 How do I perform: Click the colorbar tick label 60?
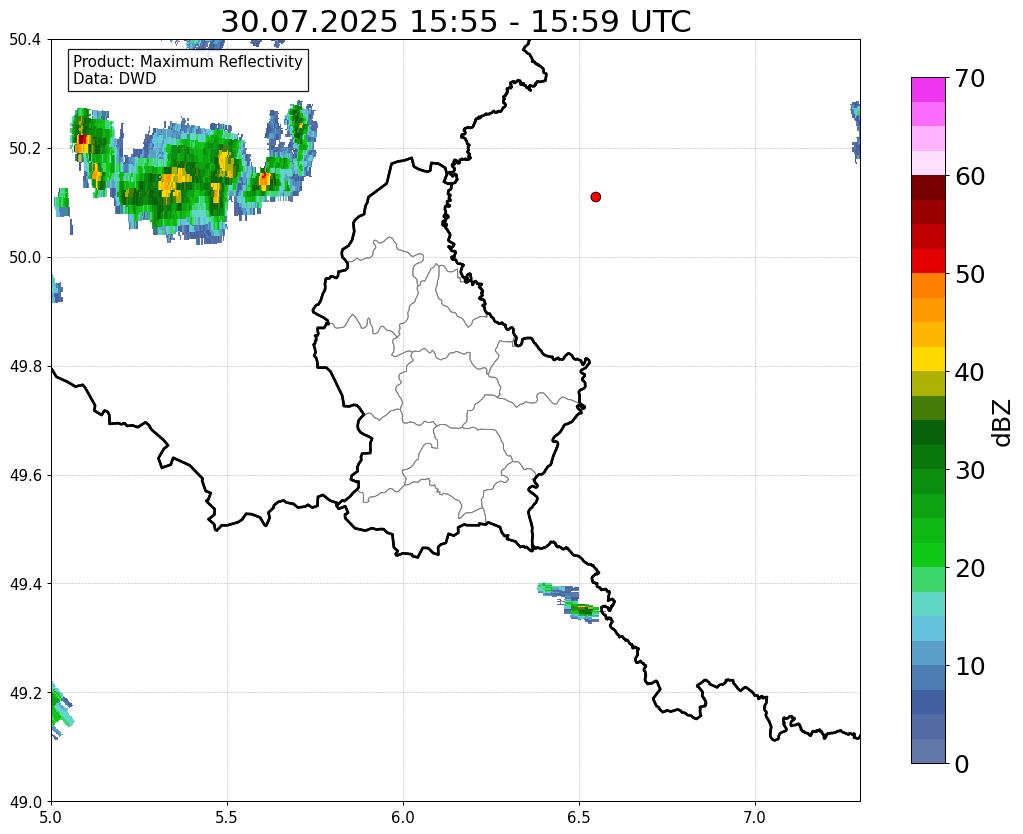970,176
